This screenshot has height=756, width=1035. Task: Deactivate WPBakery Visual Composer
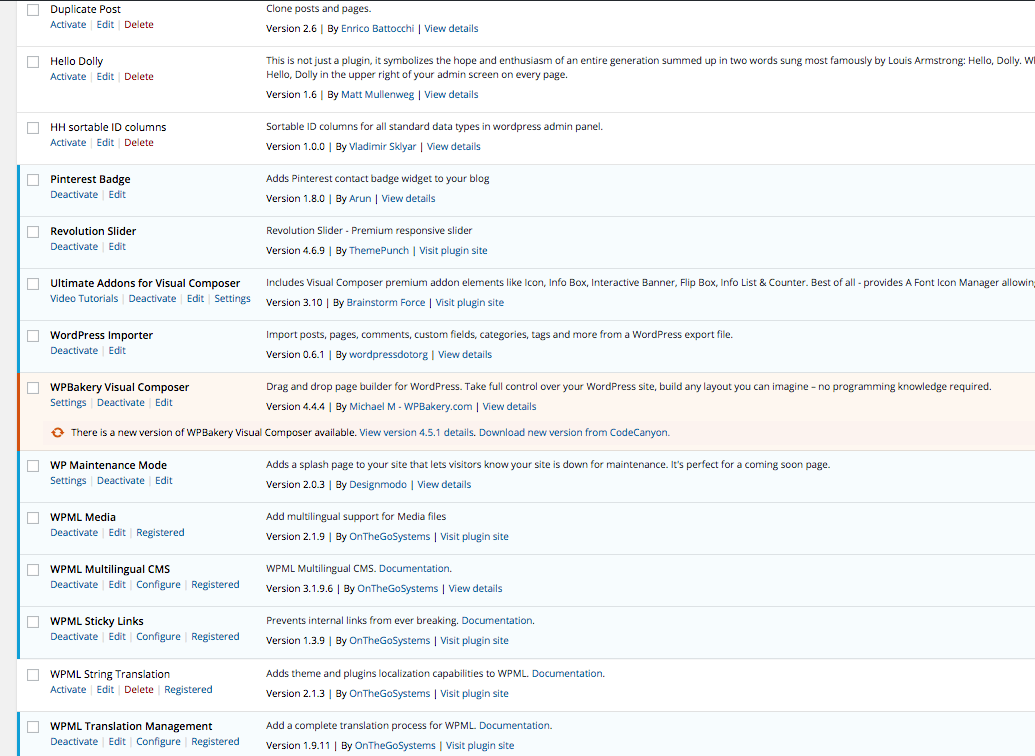[121, 403]
